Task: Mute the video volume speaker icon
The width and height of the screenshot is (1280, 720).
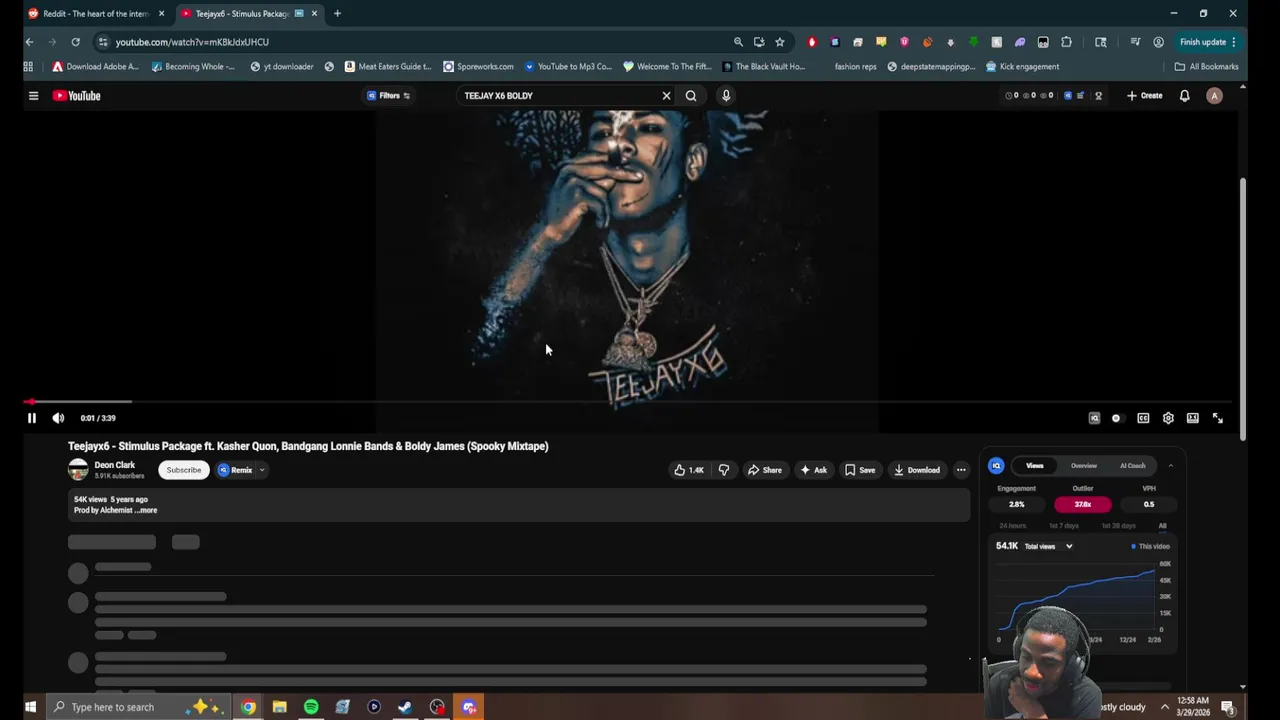Action: [x=58, y=418]
